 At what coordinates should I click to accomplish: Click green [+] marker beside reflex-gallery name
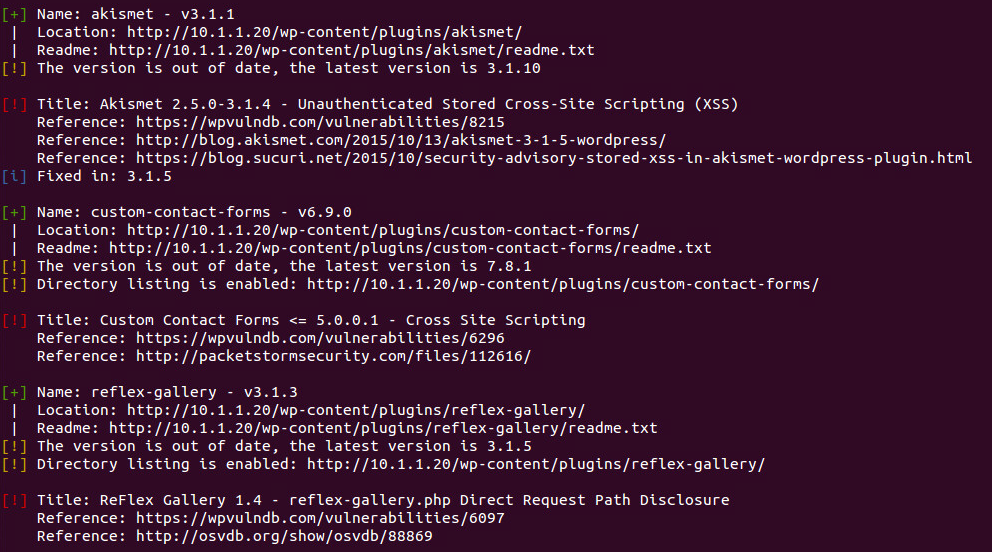14,393
